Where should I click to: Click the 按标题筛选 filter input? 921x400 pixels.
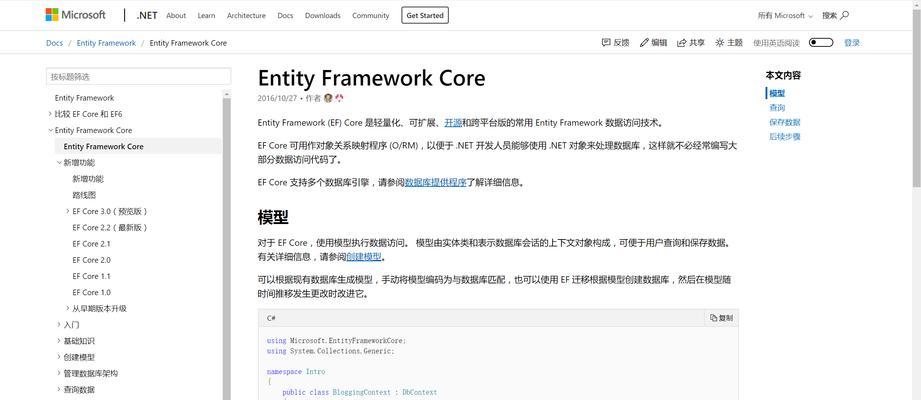(139, 76)
